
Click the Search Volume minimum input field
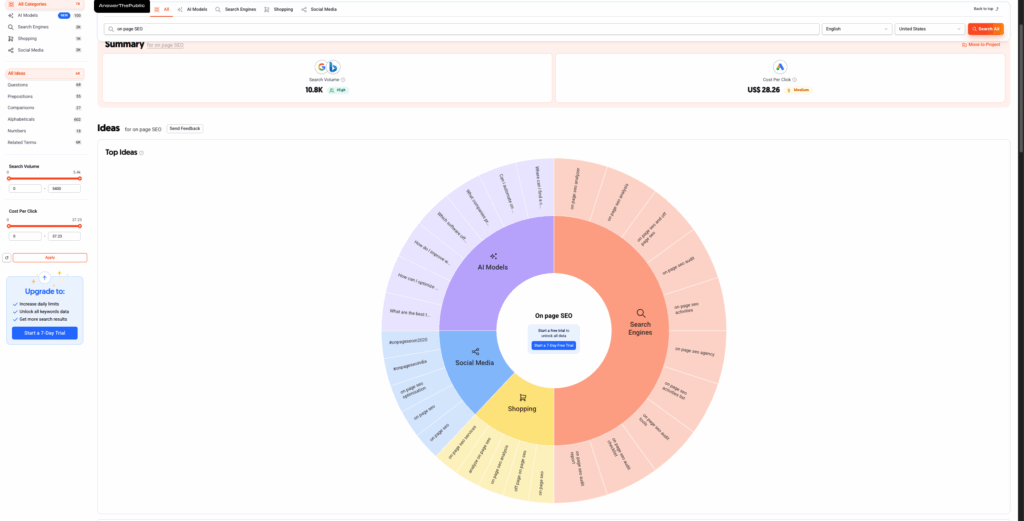[24, 189]
